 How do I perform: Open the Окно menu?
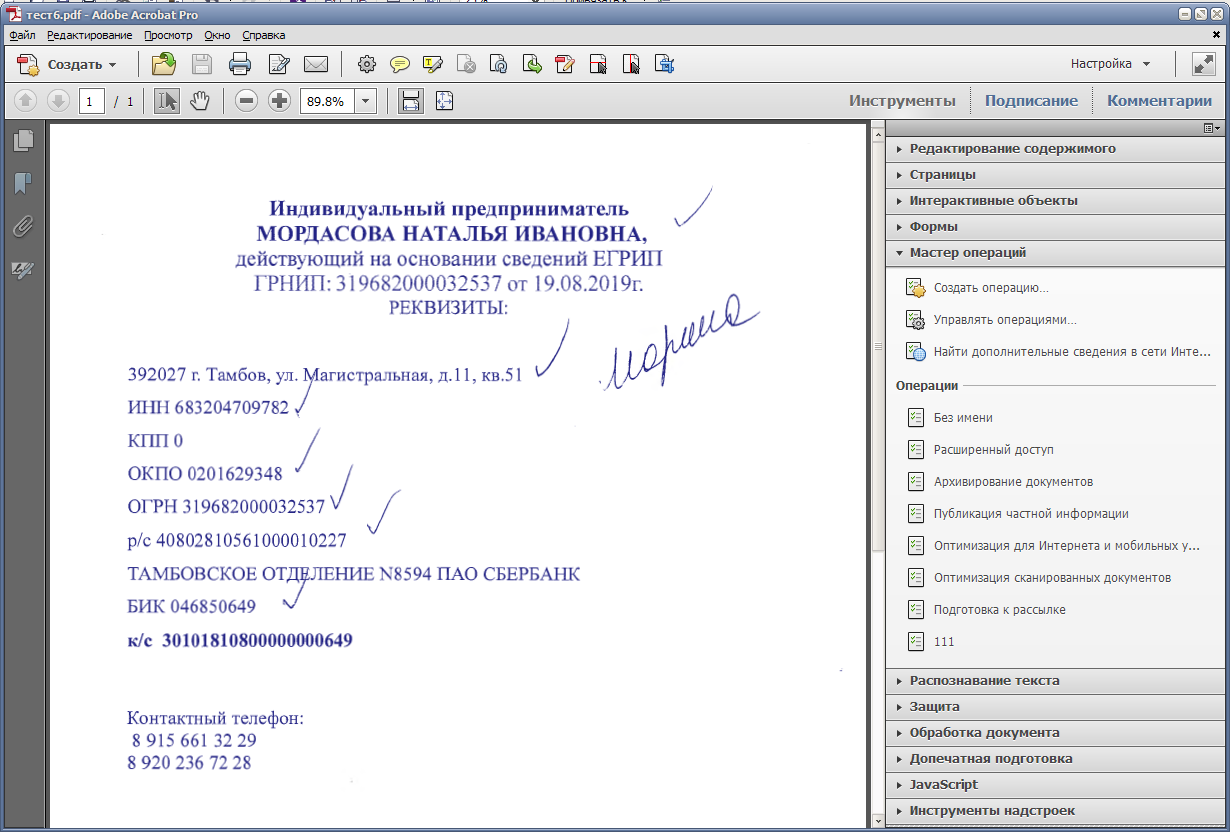(217, 35)
